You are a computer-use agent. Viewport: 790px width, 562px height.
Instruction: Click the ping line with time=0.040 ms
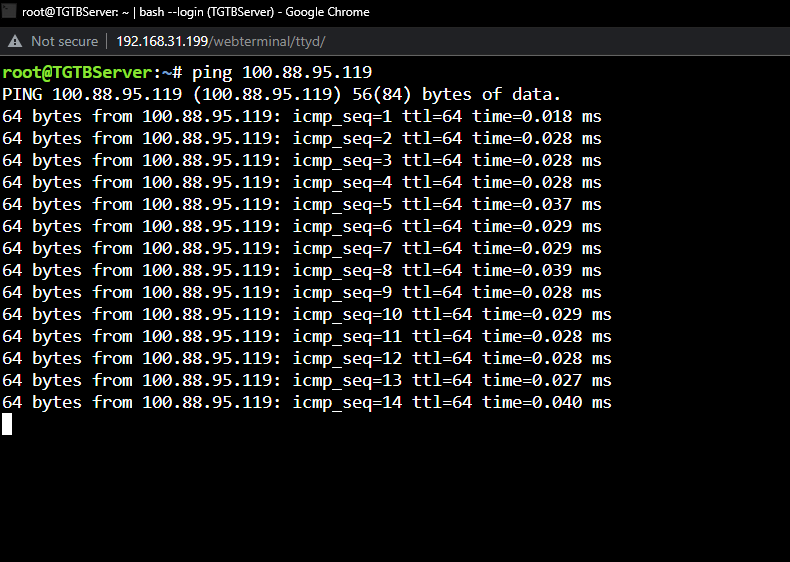pos(307,402)
